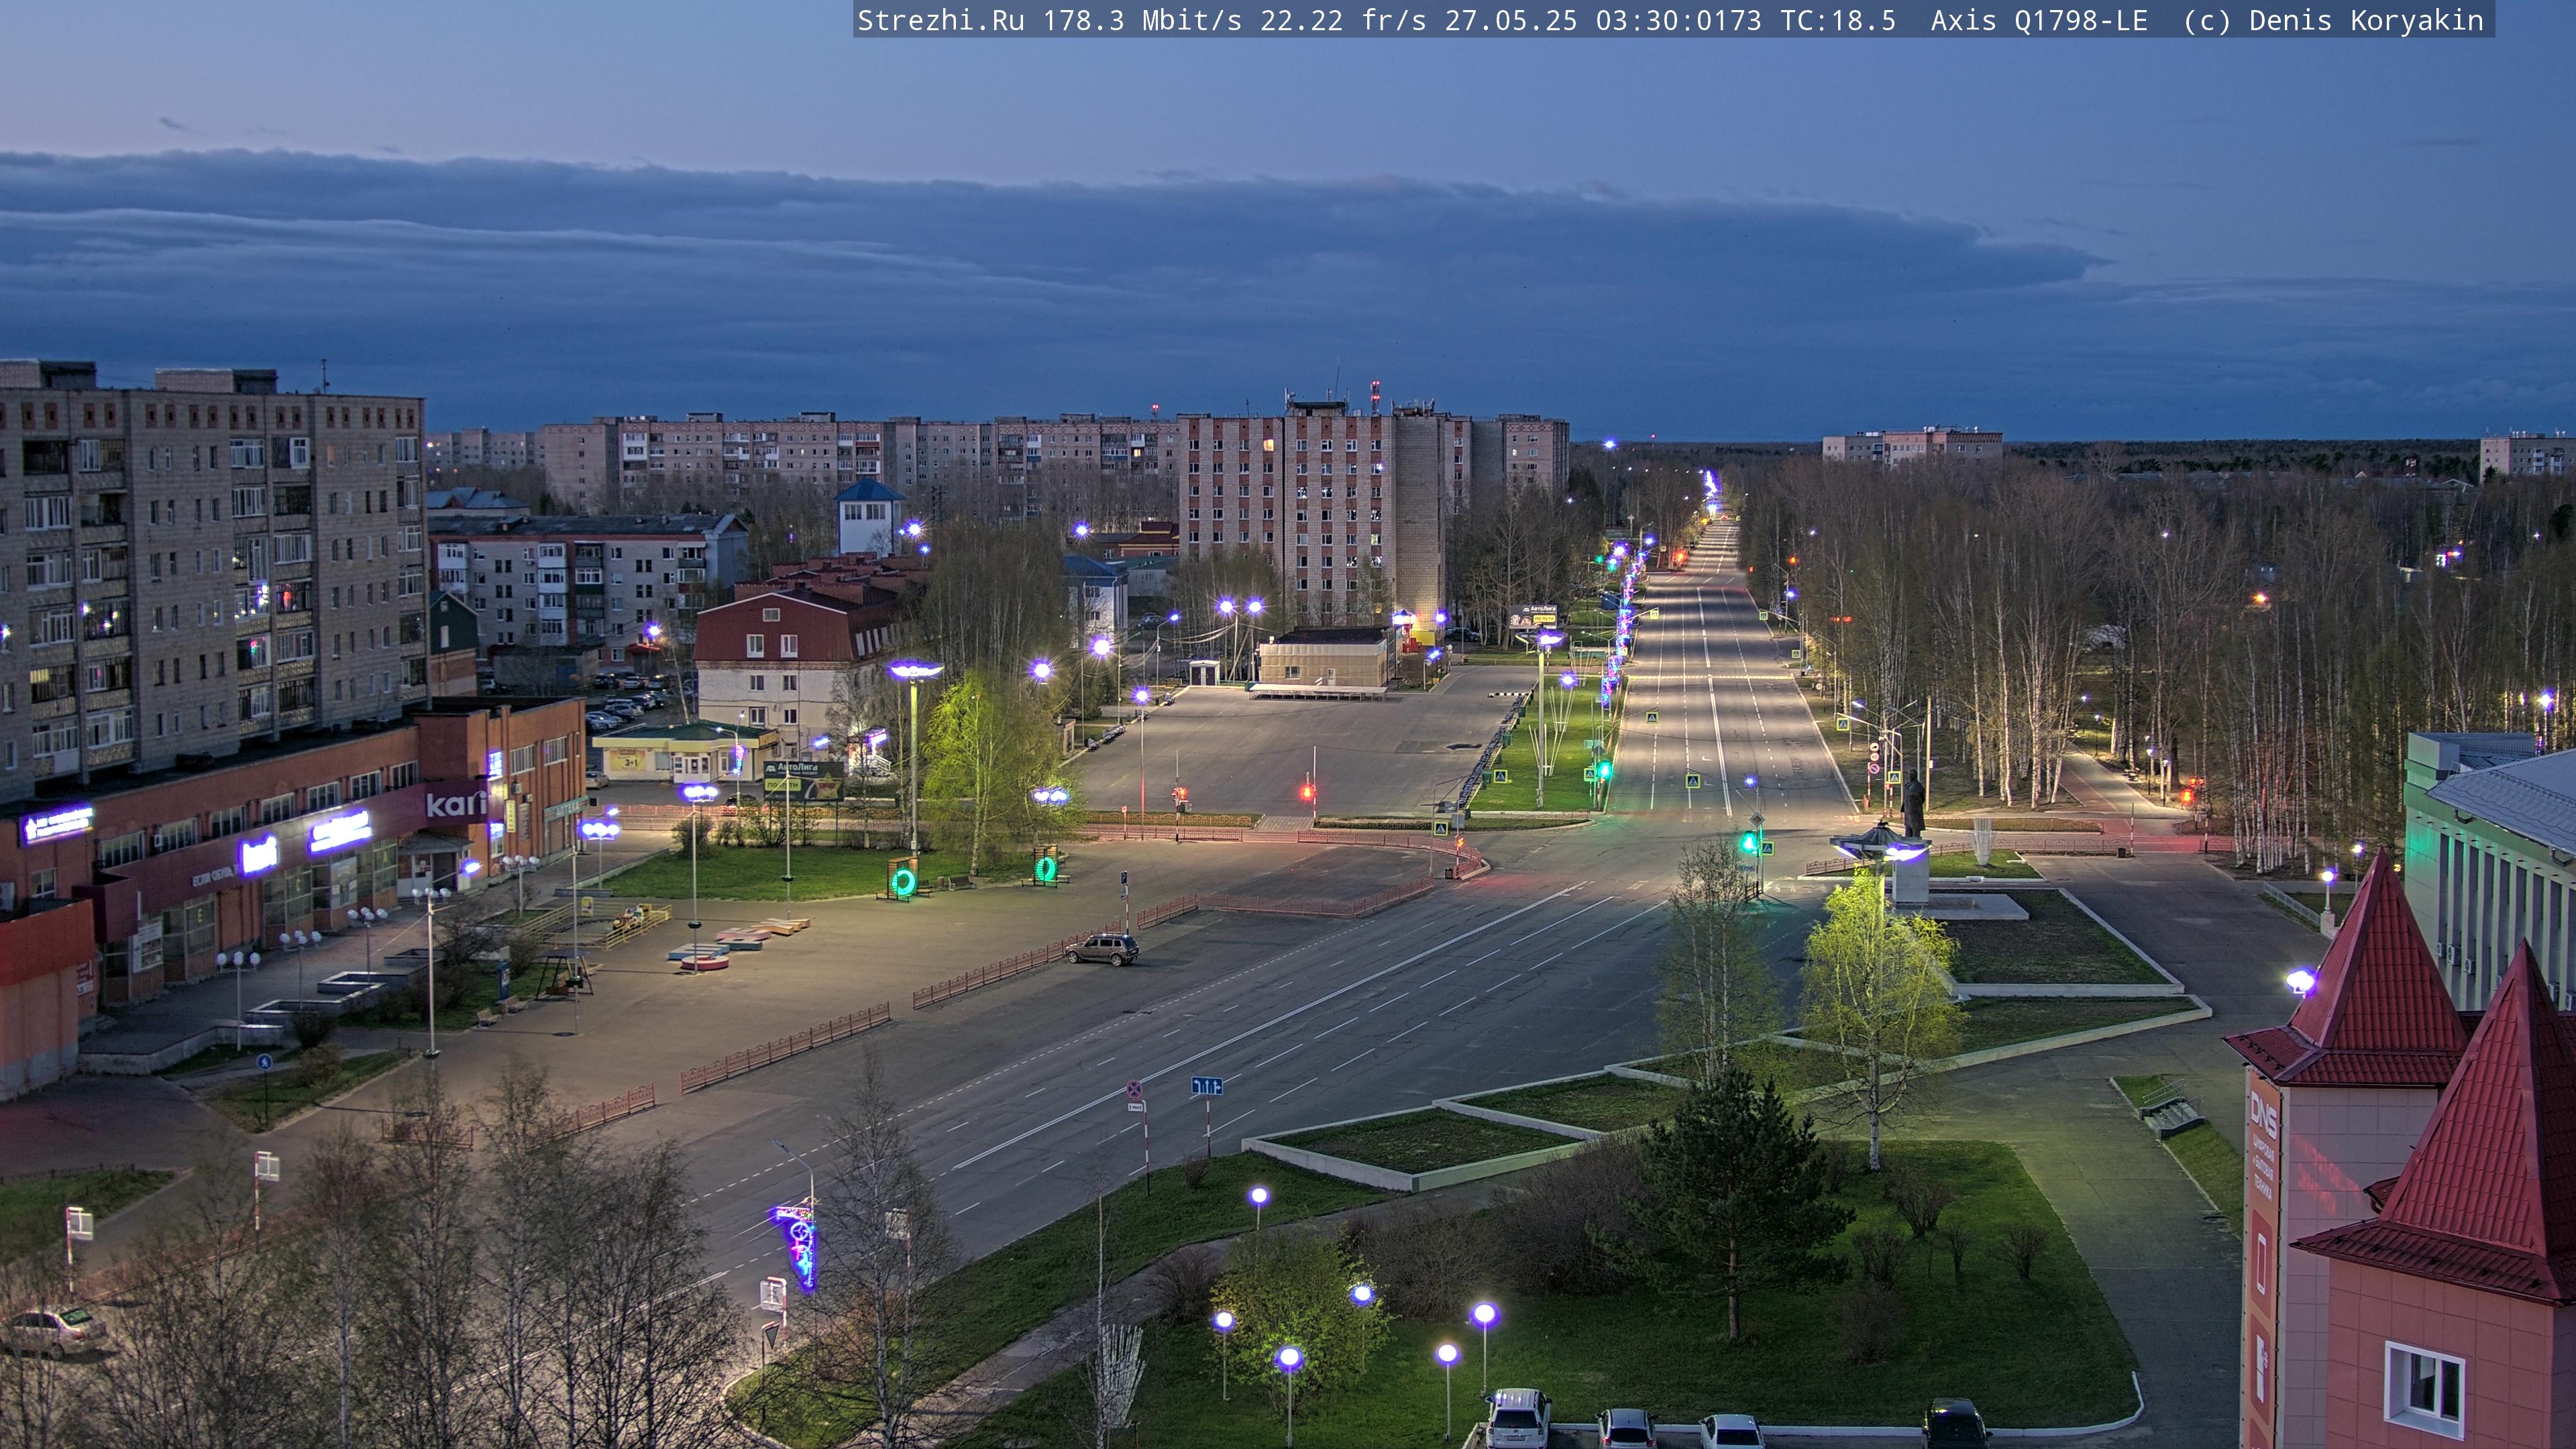
Task: Click the "178.3 Mbit/s" bitrate value
Action: click(1142, 20)
